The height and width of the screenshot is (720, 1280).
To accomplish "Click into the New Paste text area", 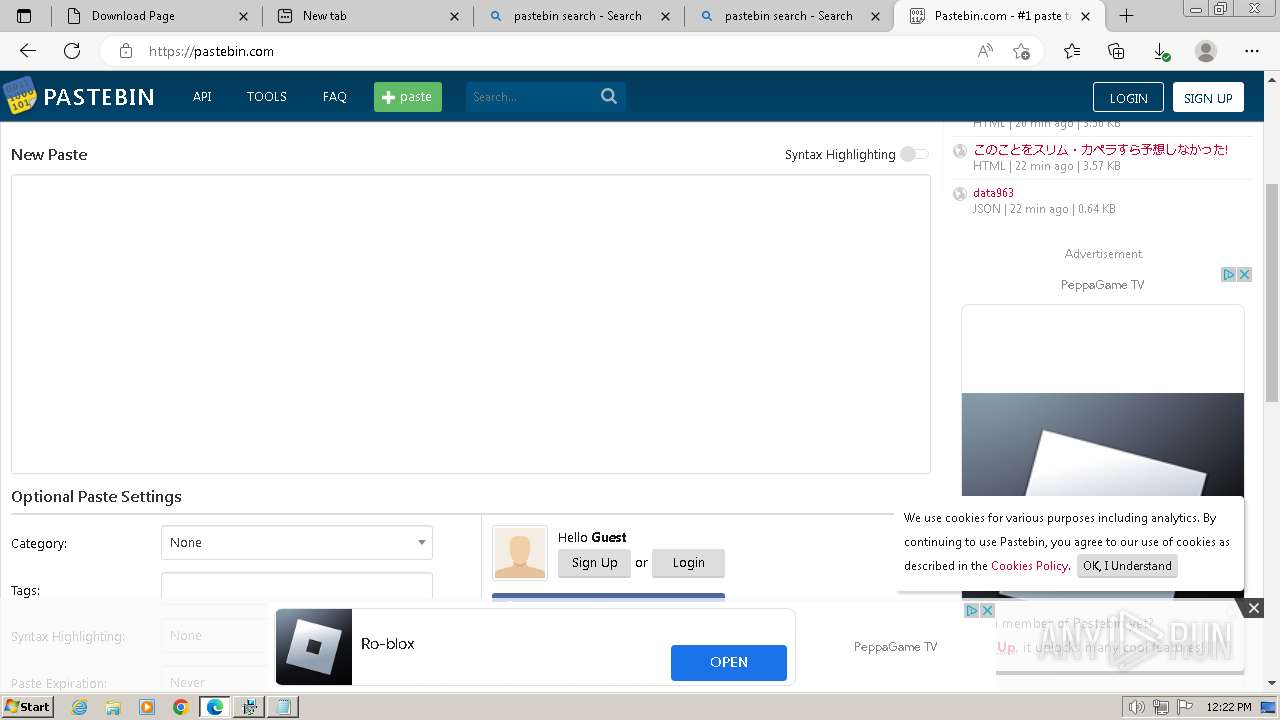I will pos(471,324).
